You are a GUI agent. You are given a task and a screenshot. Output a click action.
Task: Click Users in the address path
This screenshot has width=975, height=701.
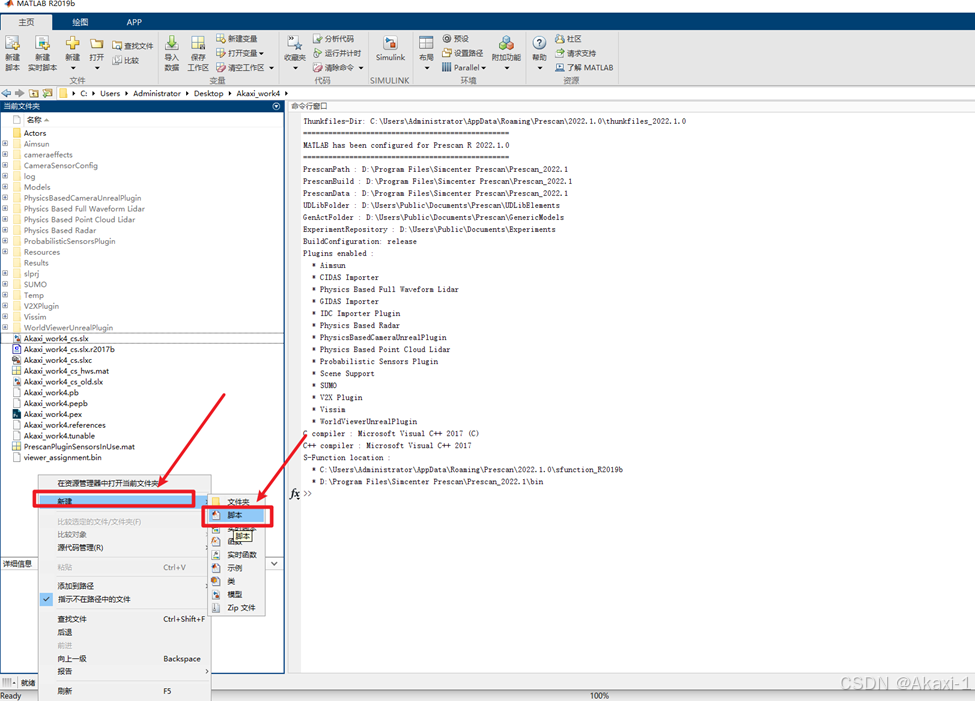pos(110,93)
